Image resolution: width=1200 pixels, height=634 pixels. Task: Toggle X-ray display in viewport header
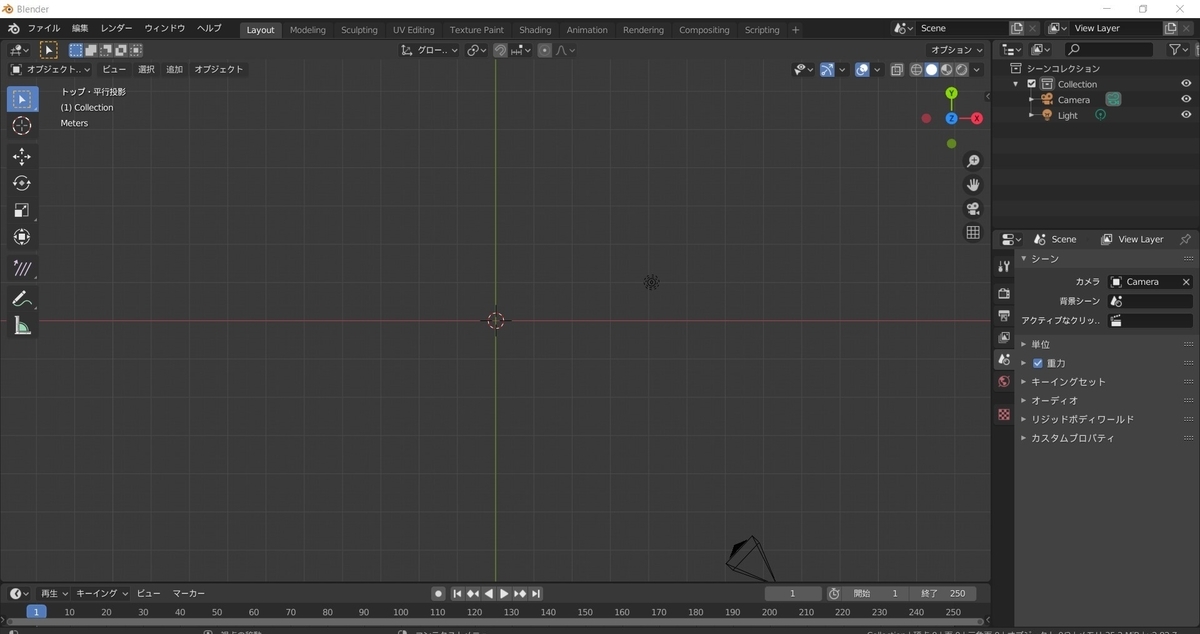point(897,69)
